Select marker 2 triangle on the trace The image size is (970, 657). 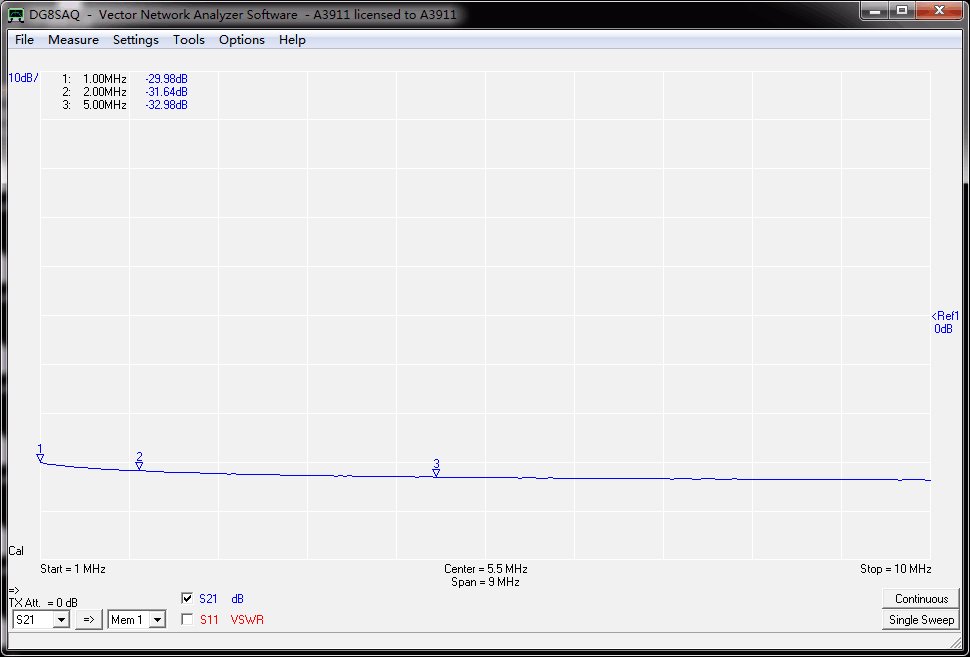pos(139,466)
